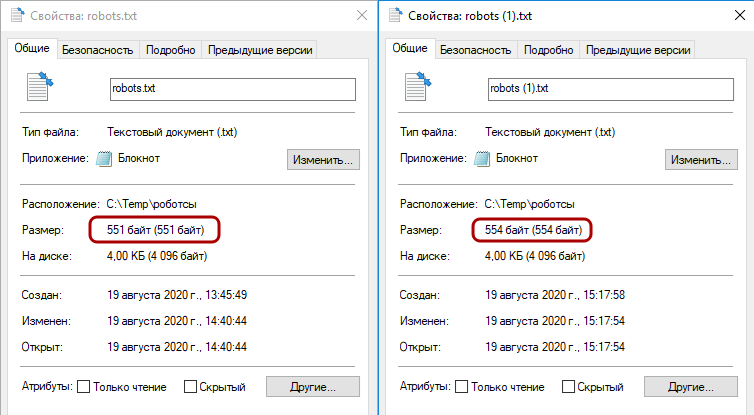Toggle Скрытый checkbox for robots (1).txt
754x415 pixels.
tap(569, 387)
